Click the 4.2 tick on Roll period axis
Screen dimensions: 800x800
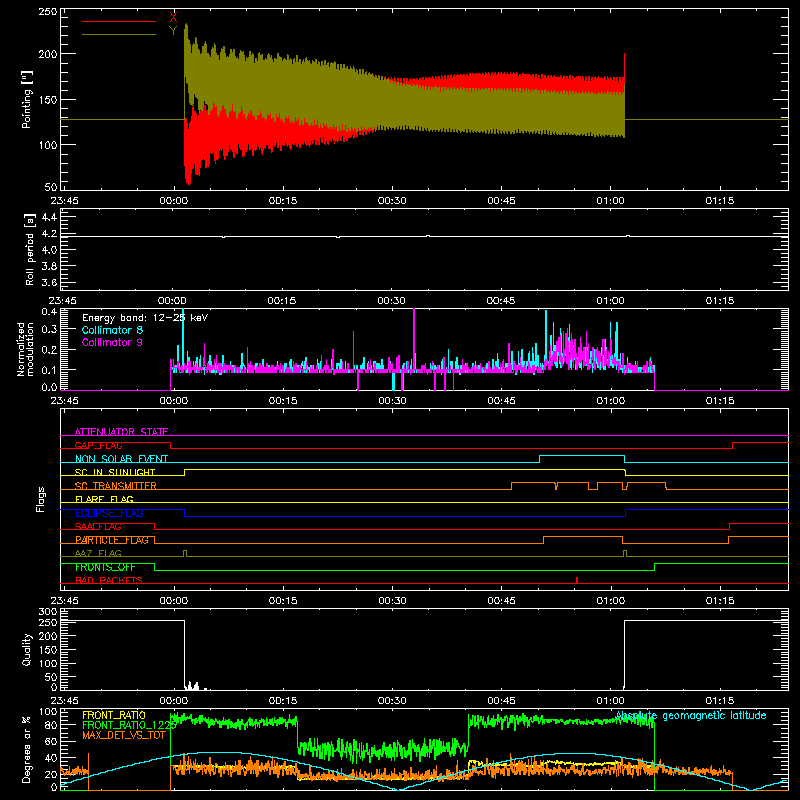[49, 233]
